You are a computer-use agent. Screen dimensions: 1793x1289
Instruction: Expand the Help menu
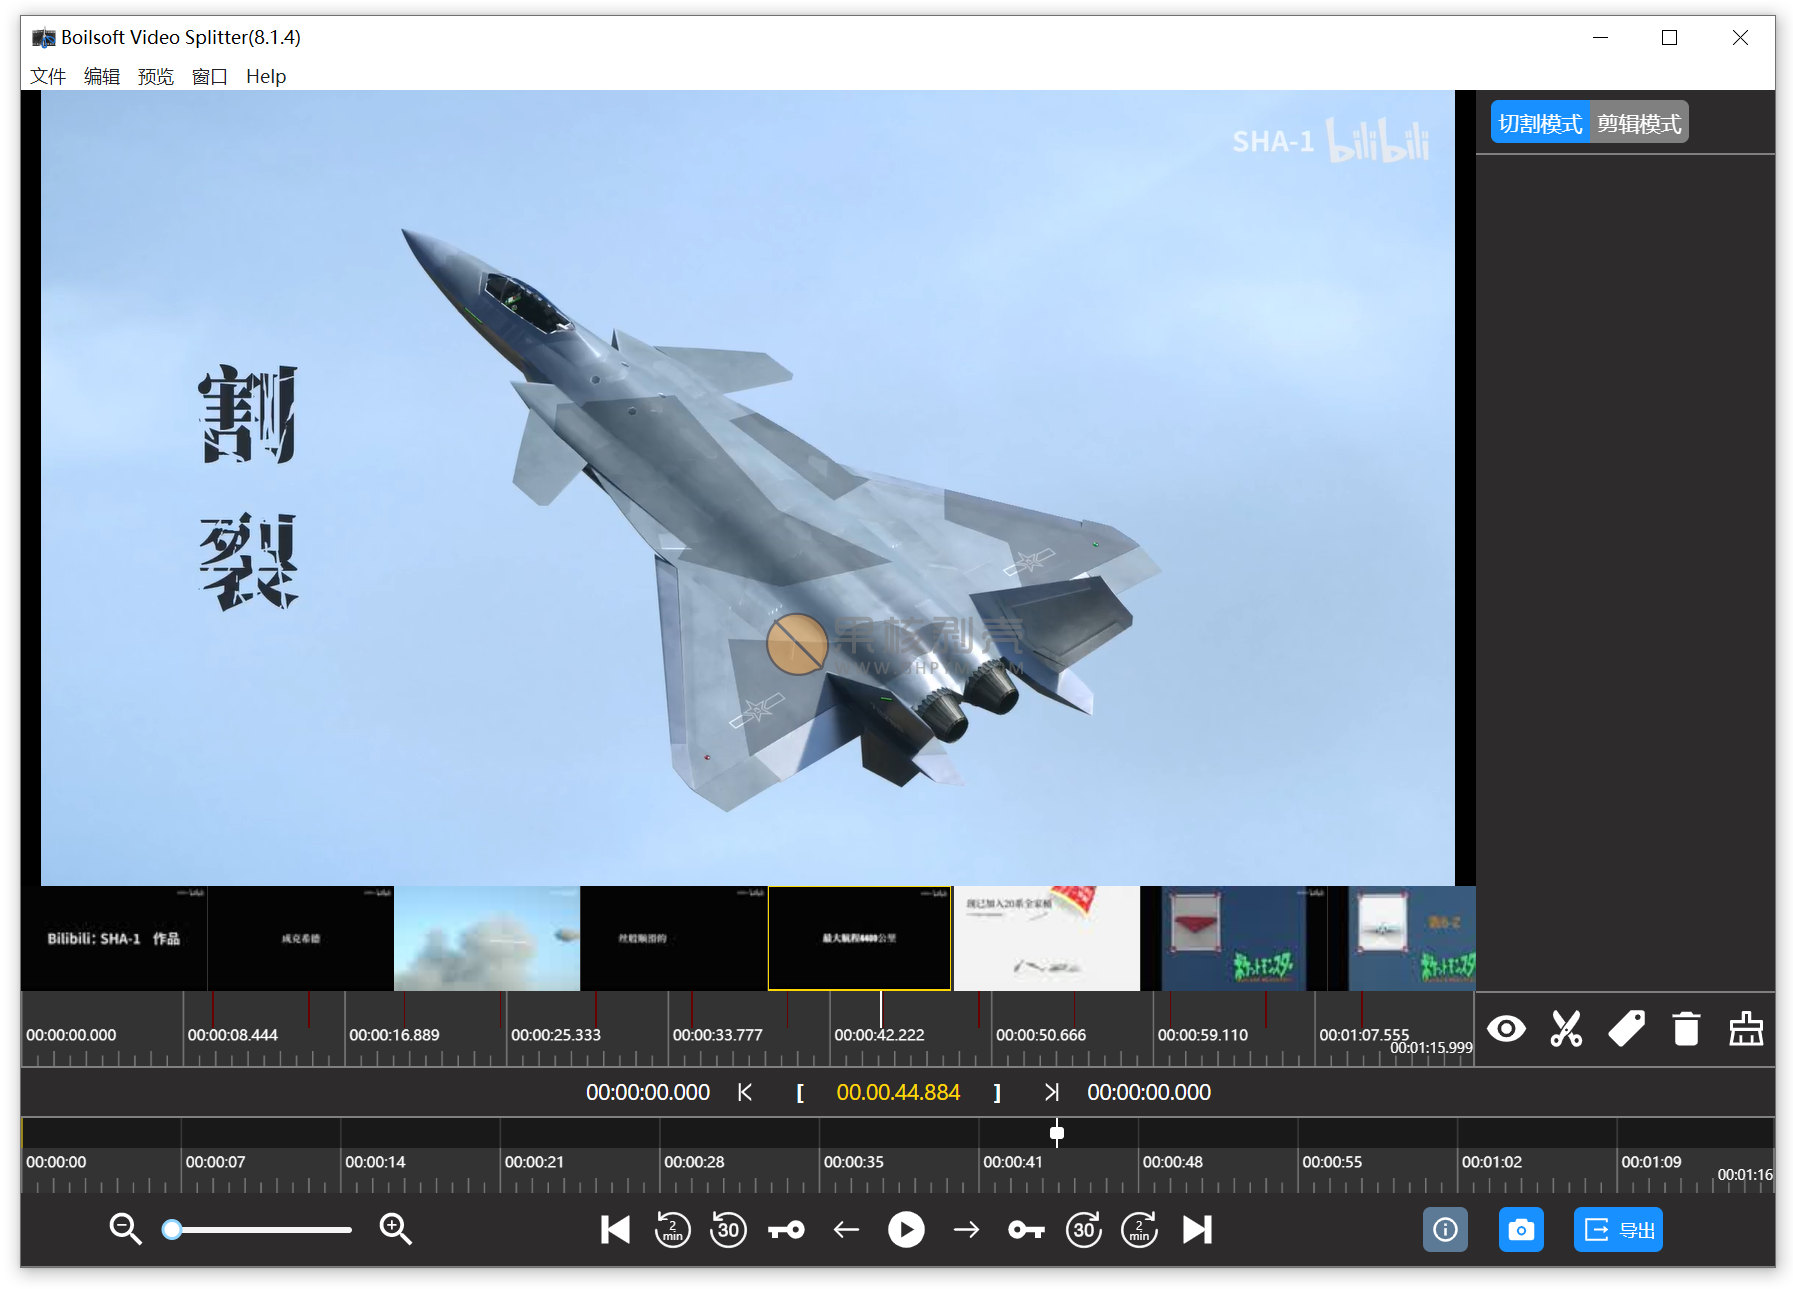click(266, 77)
